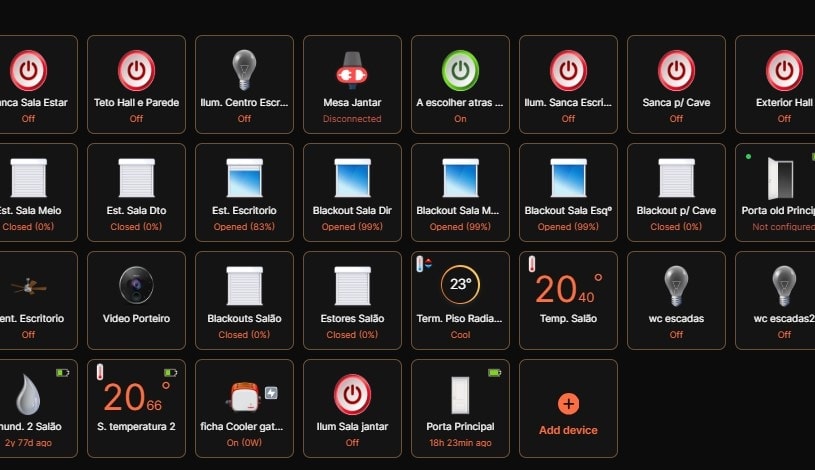Screen dimensions: 815x470
Task: Click the Est. Sala Dto shutter icon
Action: [136, 178]
